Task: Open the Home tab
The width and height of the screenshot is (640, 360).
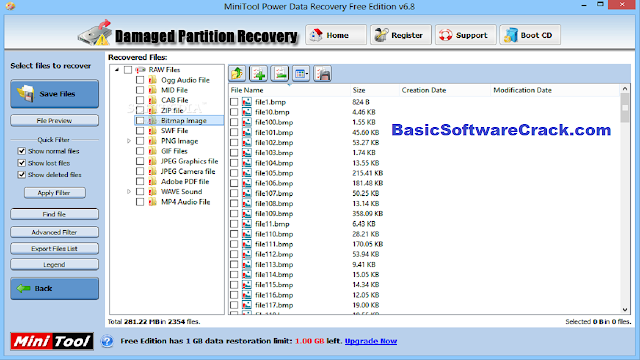Action: pos(336,35)
